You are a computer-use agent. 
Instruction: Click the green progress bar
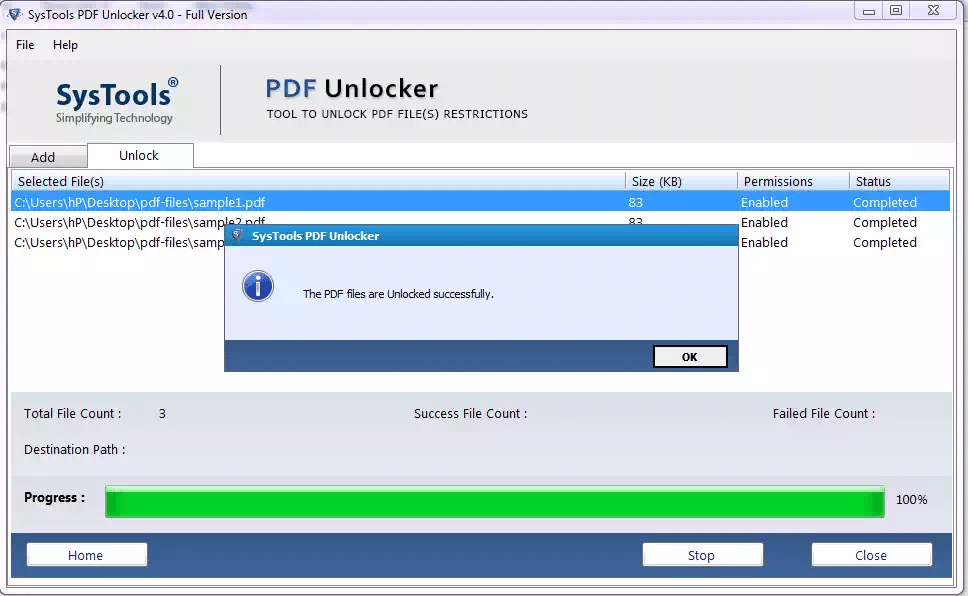pos(494,502)
